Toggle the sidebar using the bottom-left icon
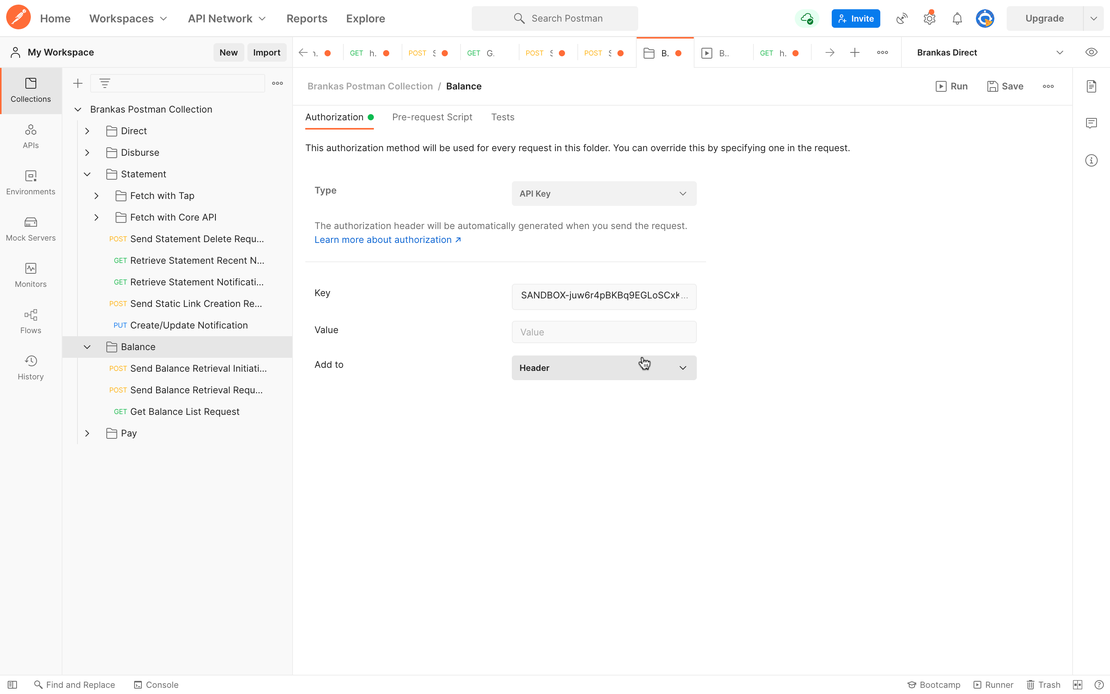 pos(12,685)
